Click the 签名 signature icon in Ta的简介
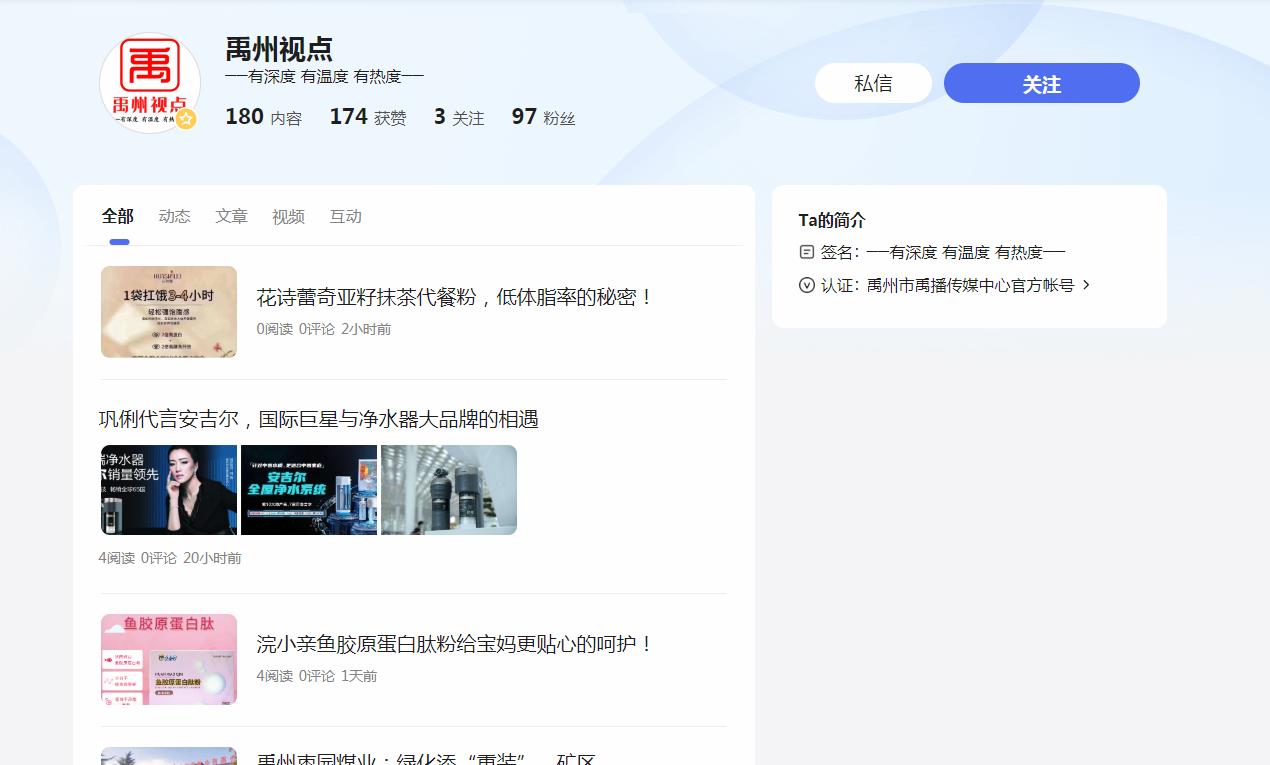Image resolution: width=1270 pixels, height=765 pixels. pos(807,252)
